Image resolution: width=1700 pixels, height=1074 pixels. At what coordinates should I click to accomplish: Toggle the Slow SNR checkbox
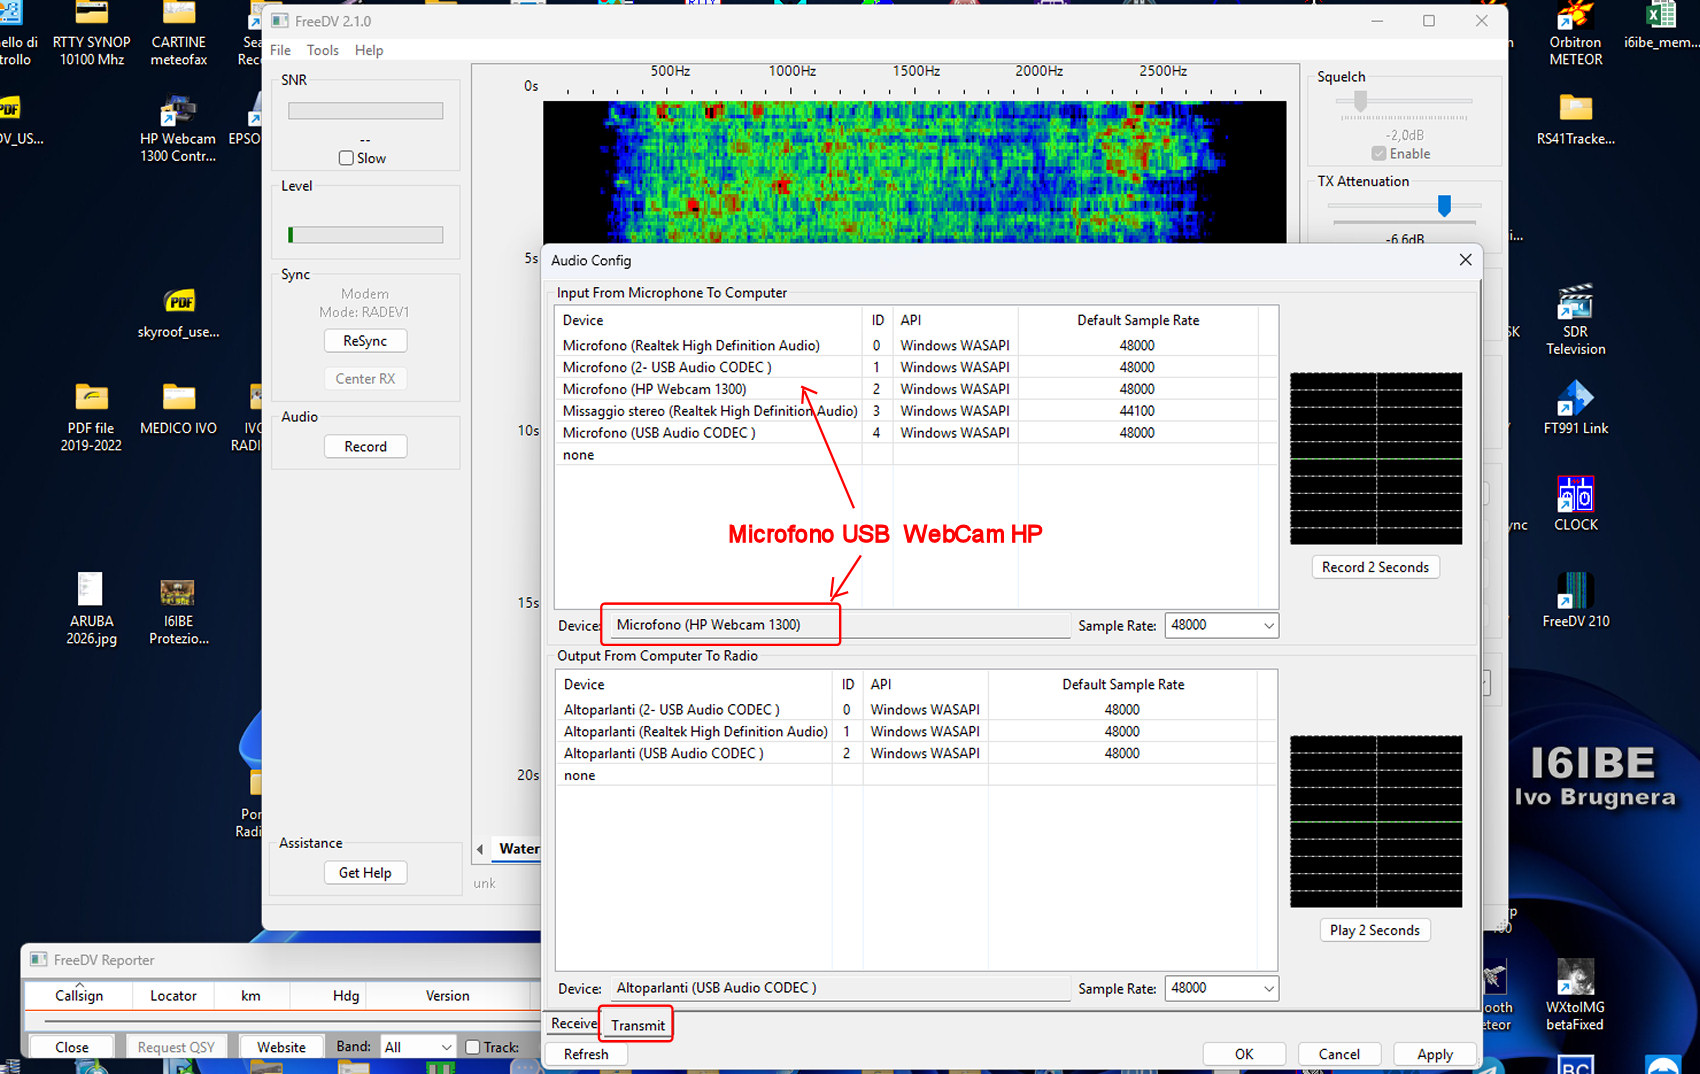pos(346,158)
